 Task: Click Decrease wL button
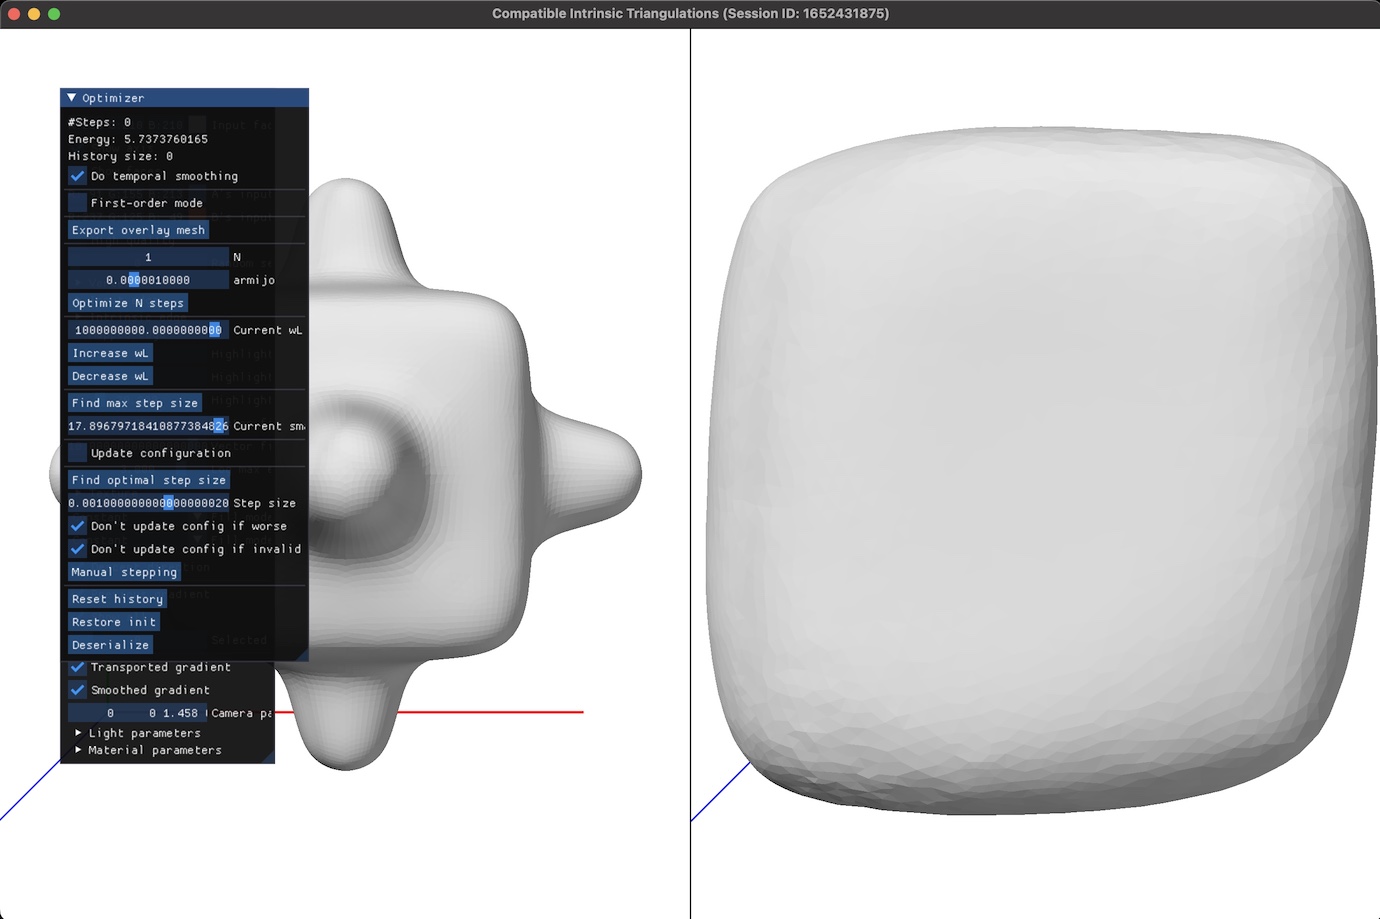[110, 376]
